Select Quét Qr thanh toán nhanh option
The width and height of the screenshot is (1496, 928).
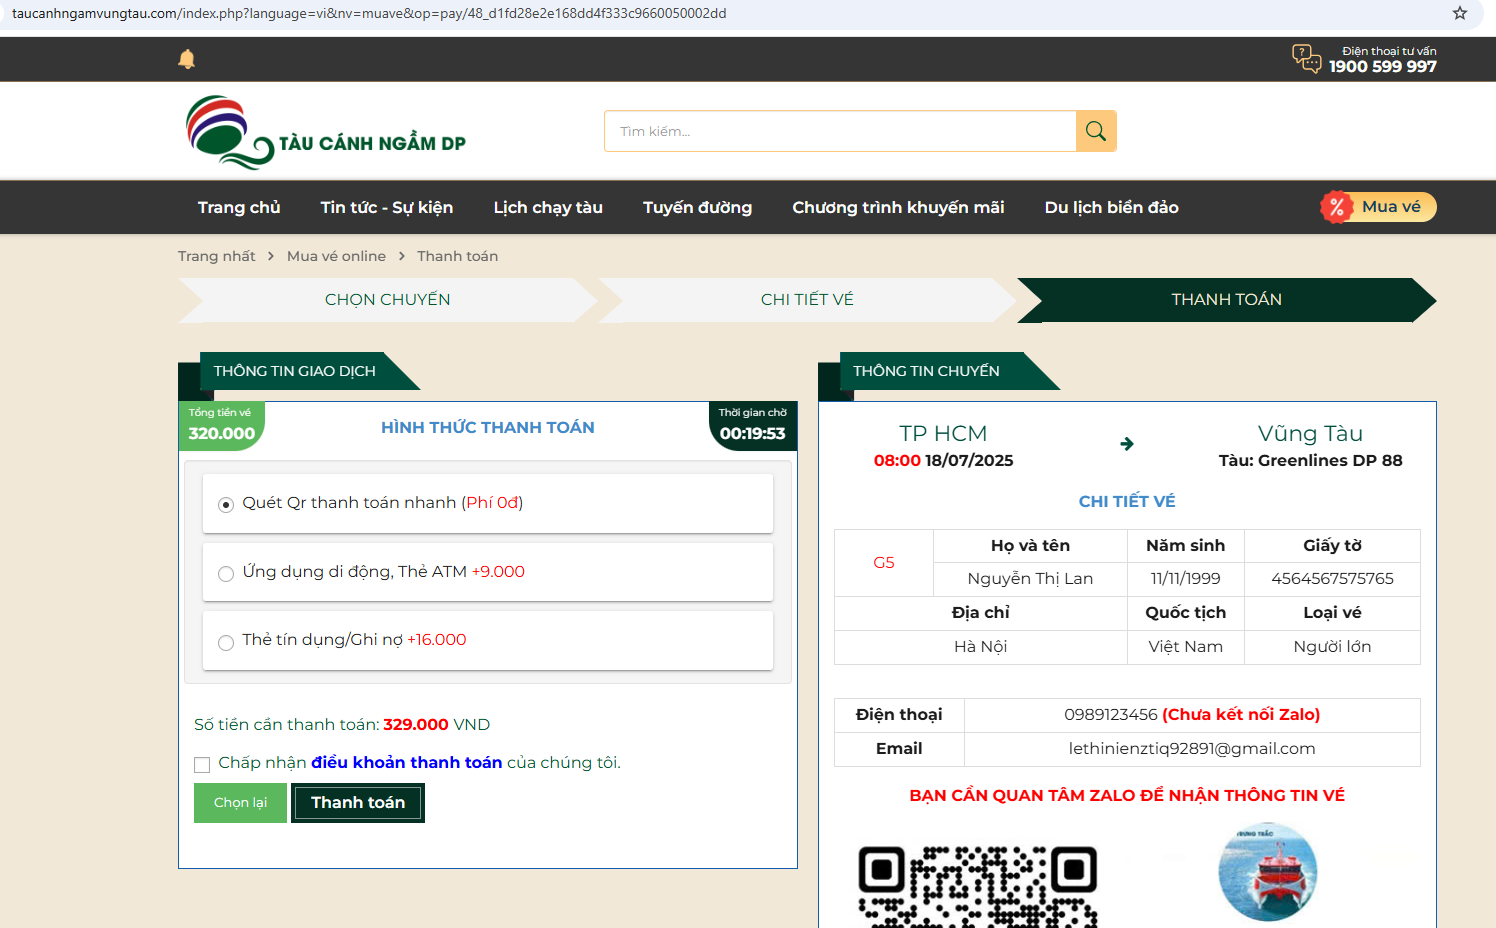coord(226,504)
